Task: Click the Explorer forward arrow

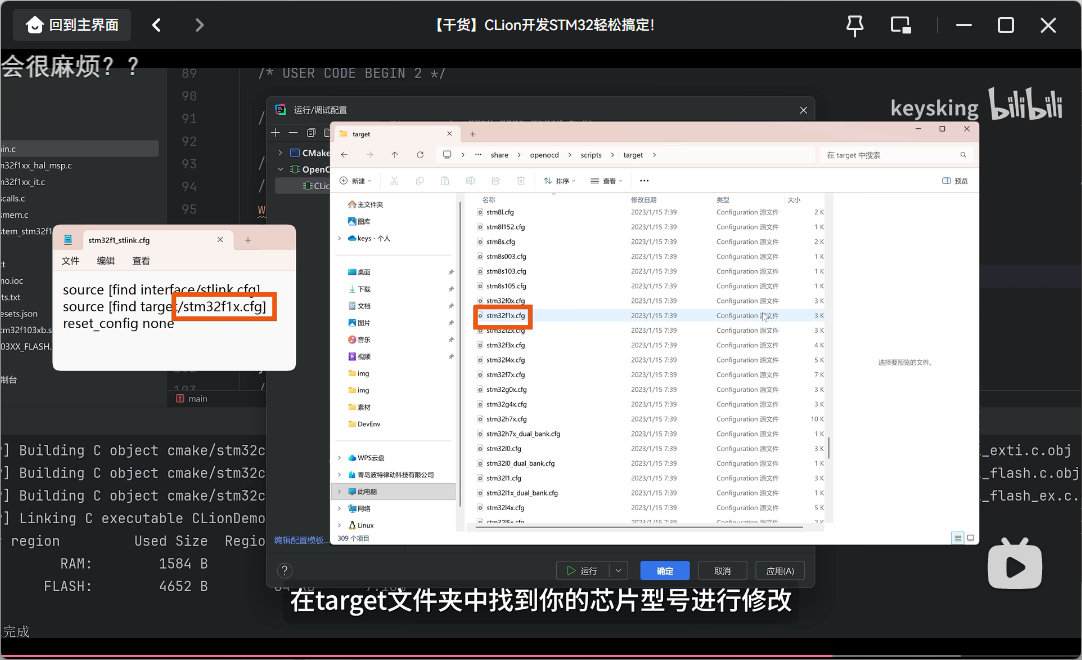Action: (370, 155)
